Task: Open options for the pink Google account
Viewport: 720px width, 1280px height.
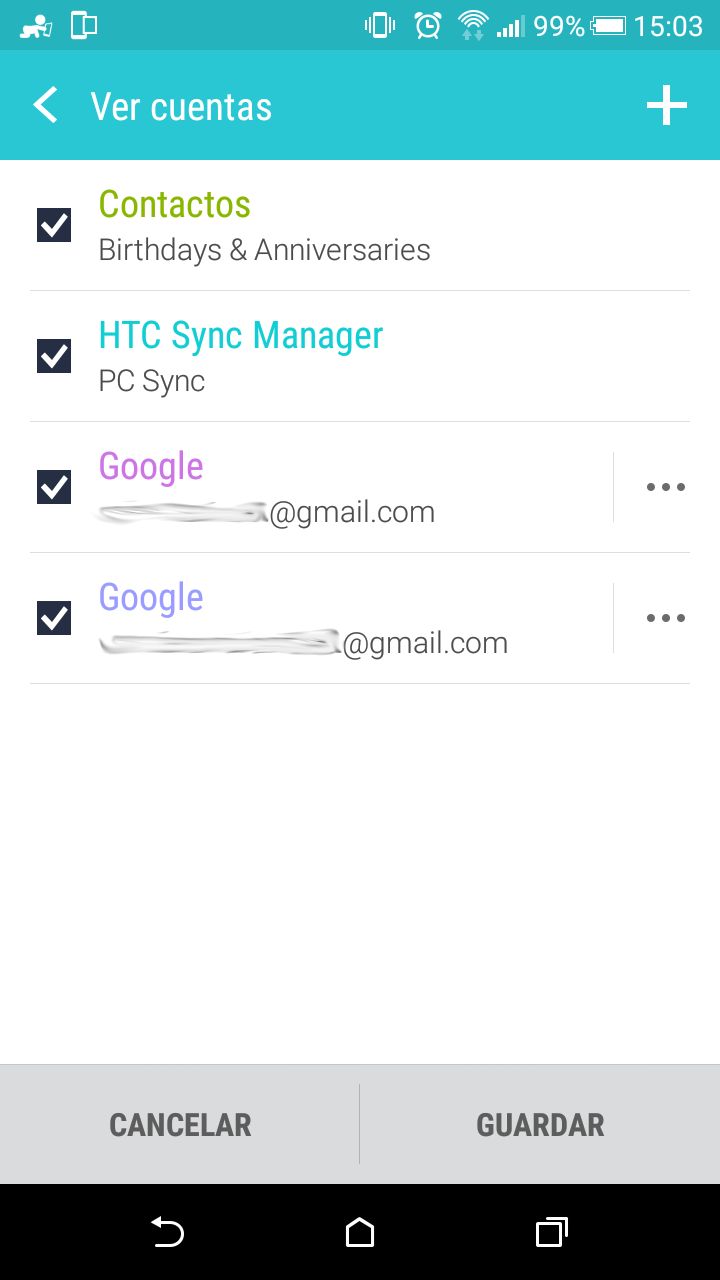Action: click(x=665, y=487)
